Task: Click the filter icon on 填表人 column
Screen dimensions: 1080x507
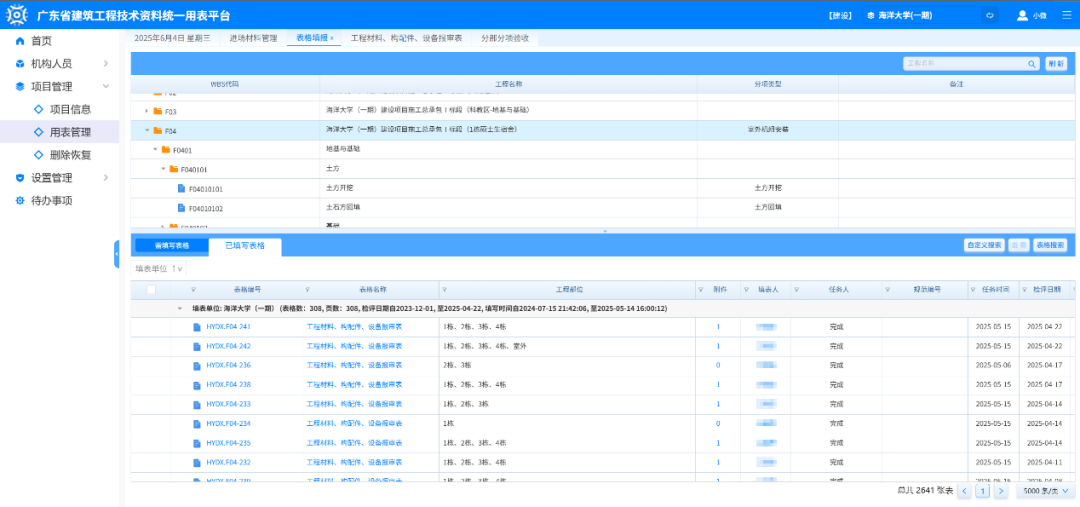Action: [747, 290]
